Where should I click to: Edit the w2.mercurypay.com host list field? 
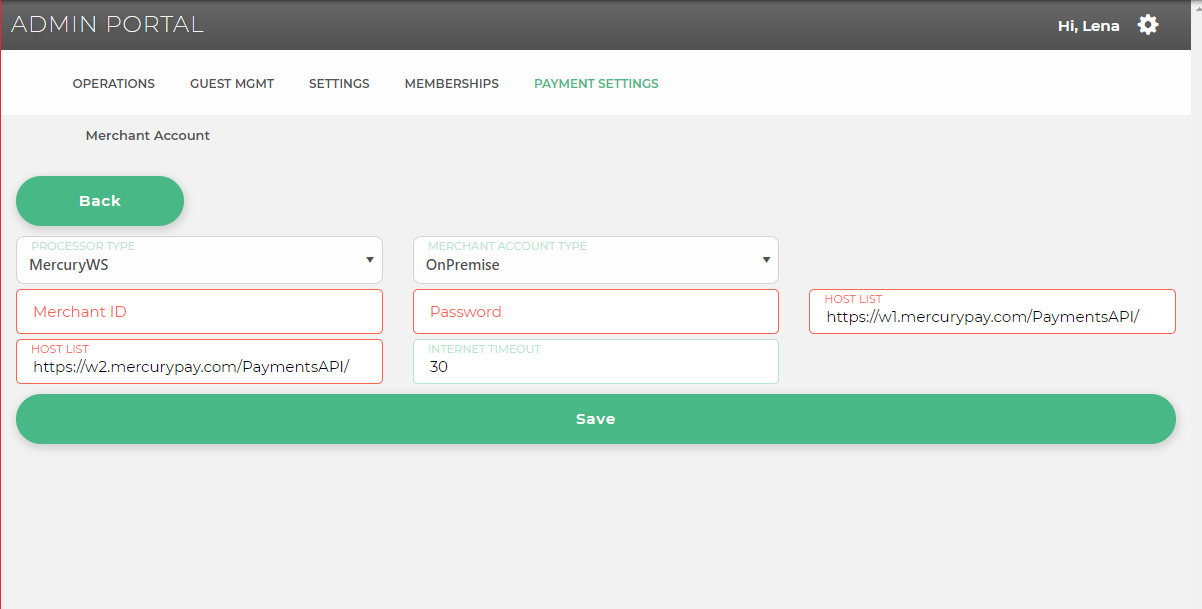(x=199, y=362)
